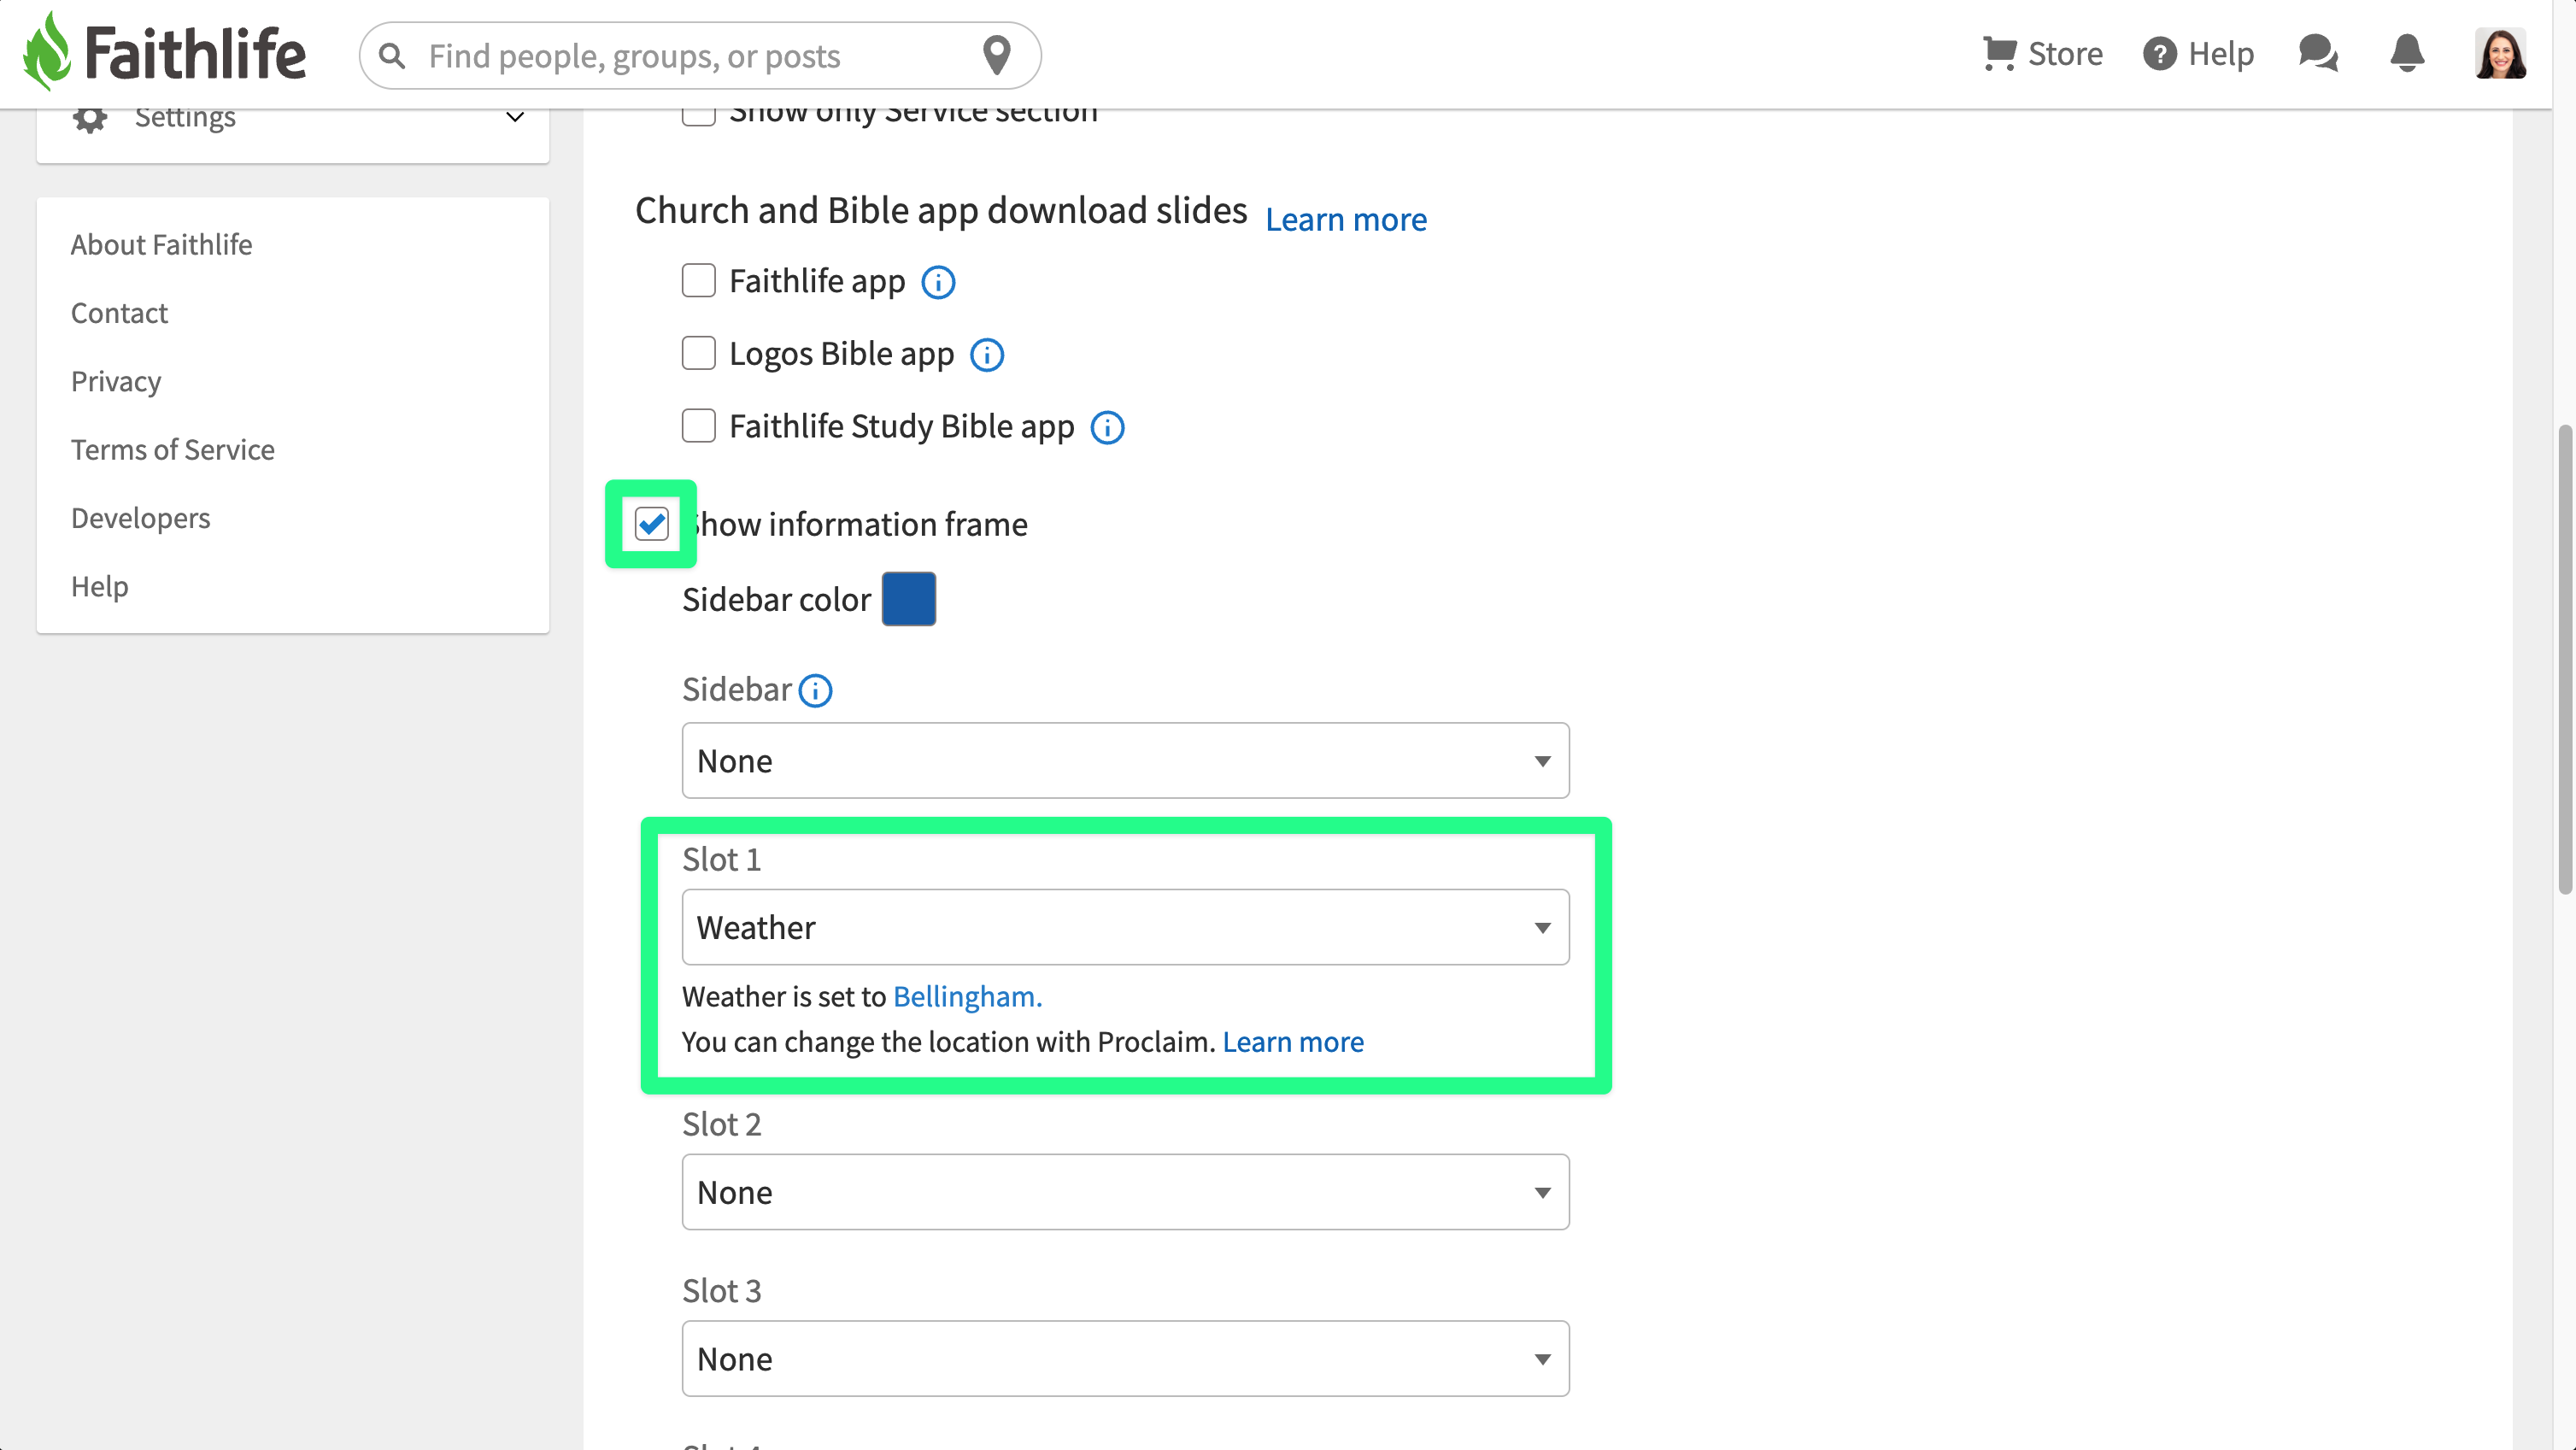Open the Slot 1 Weather dropdown
Image resolution: width=2576 pixels, height=1450 pixels.
1126,927
